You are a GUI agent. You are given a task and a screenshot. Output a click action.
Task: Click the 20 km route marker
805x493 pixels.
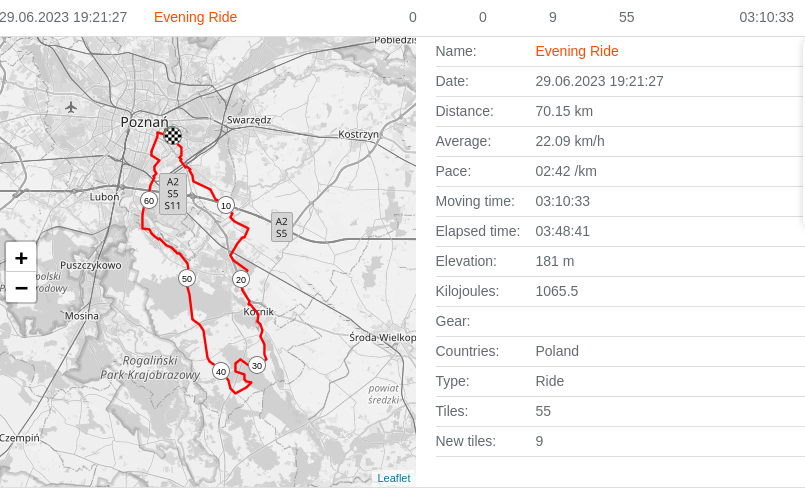[x=241, y=279]
